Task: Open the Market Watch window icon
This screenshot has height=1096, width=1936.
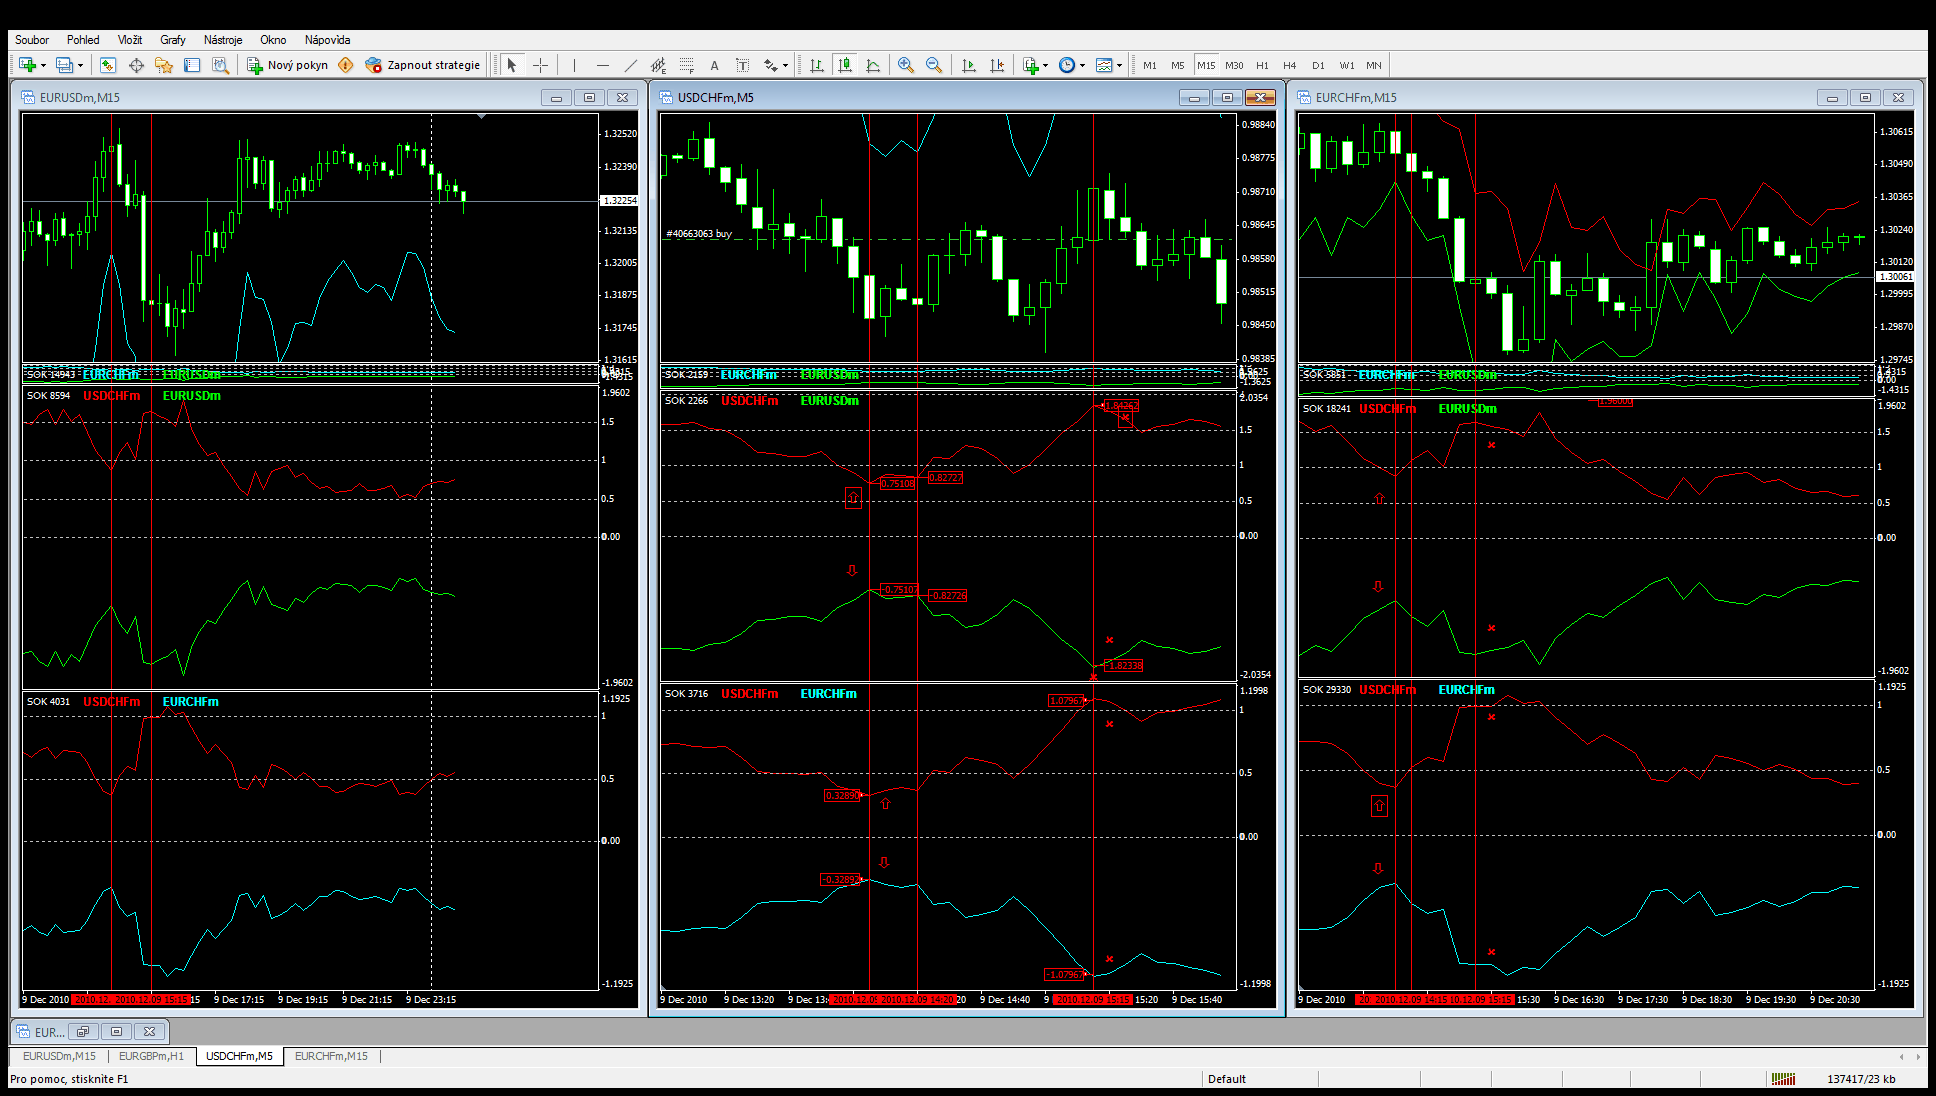Action: [108, 65]
